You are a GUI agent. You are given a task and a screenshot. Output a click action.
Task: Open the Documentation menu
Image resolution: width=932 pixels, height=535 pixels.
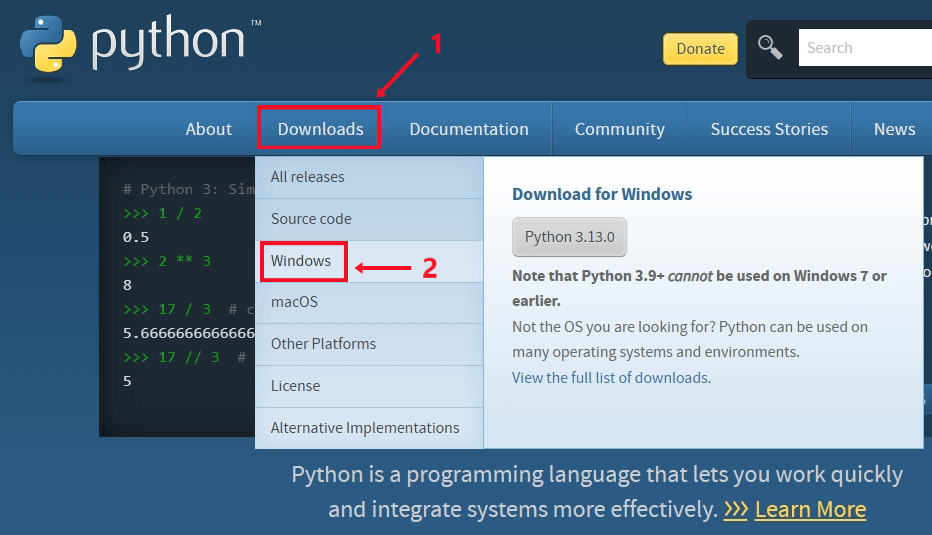469,129
